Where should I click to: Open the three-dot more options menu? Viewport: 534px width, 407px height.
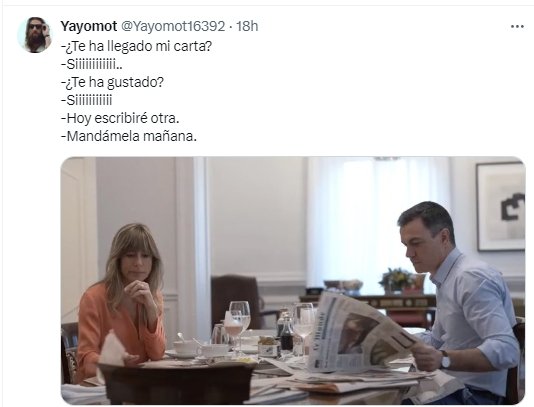click(x=517, y=27)
